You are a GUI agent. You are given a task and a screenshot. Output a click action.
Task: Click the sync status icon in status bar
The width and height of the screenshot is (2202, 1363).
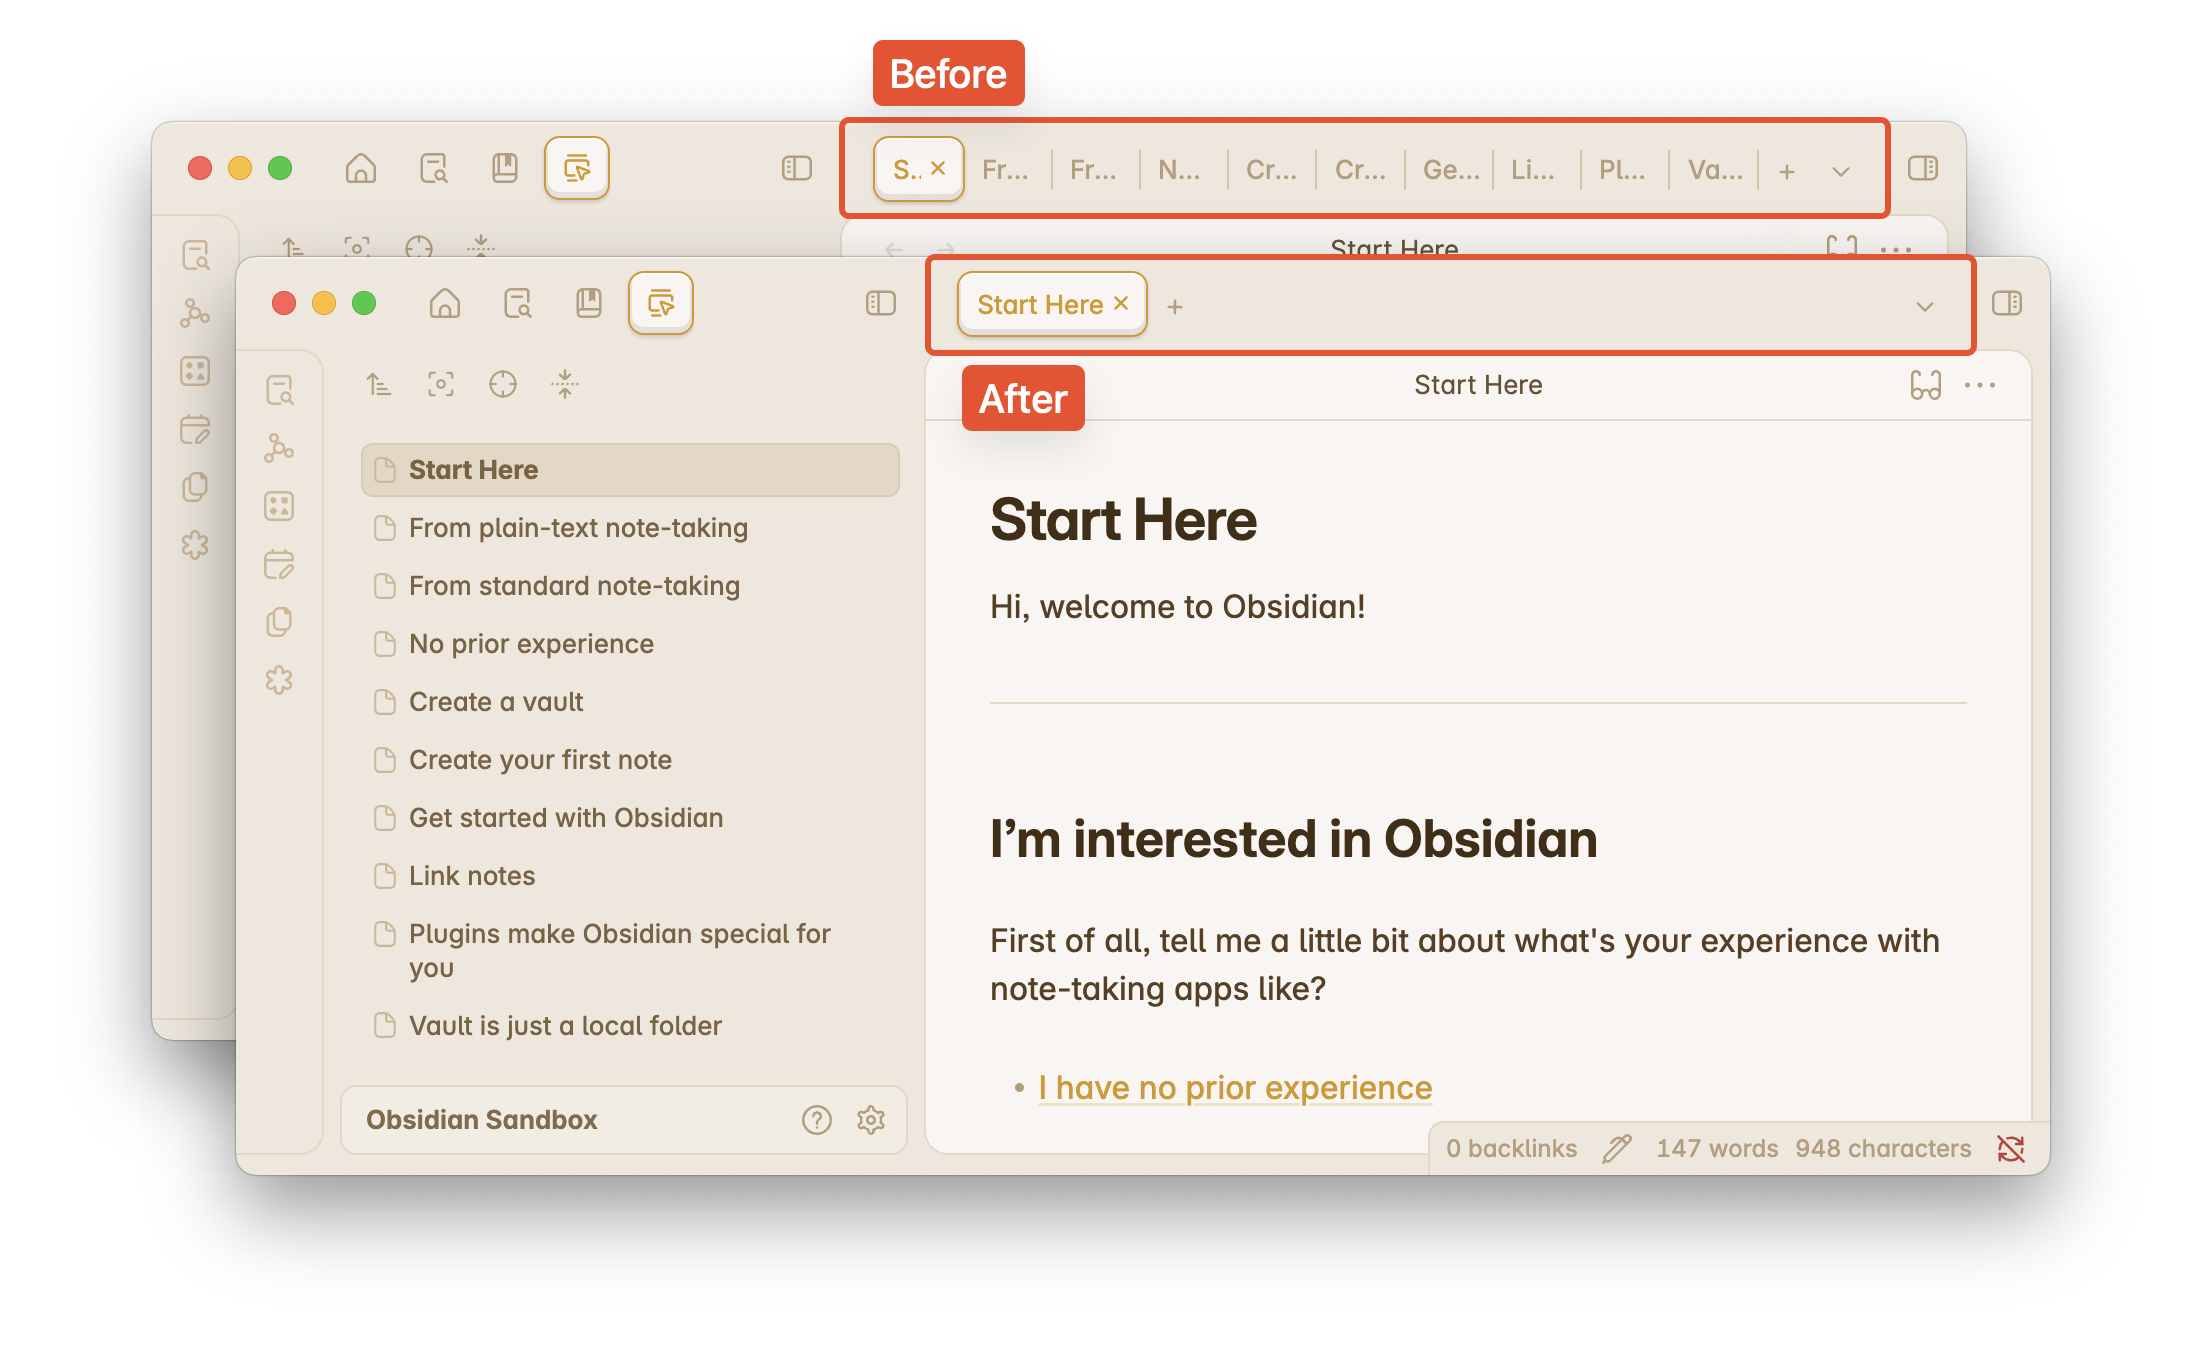point(2011,1149)
